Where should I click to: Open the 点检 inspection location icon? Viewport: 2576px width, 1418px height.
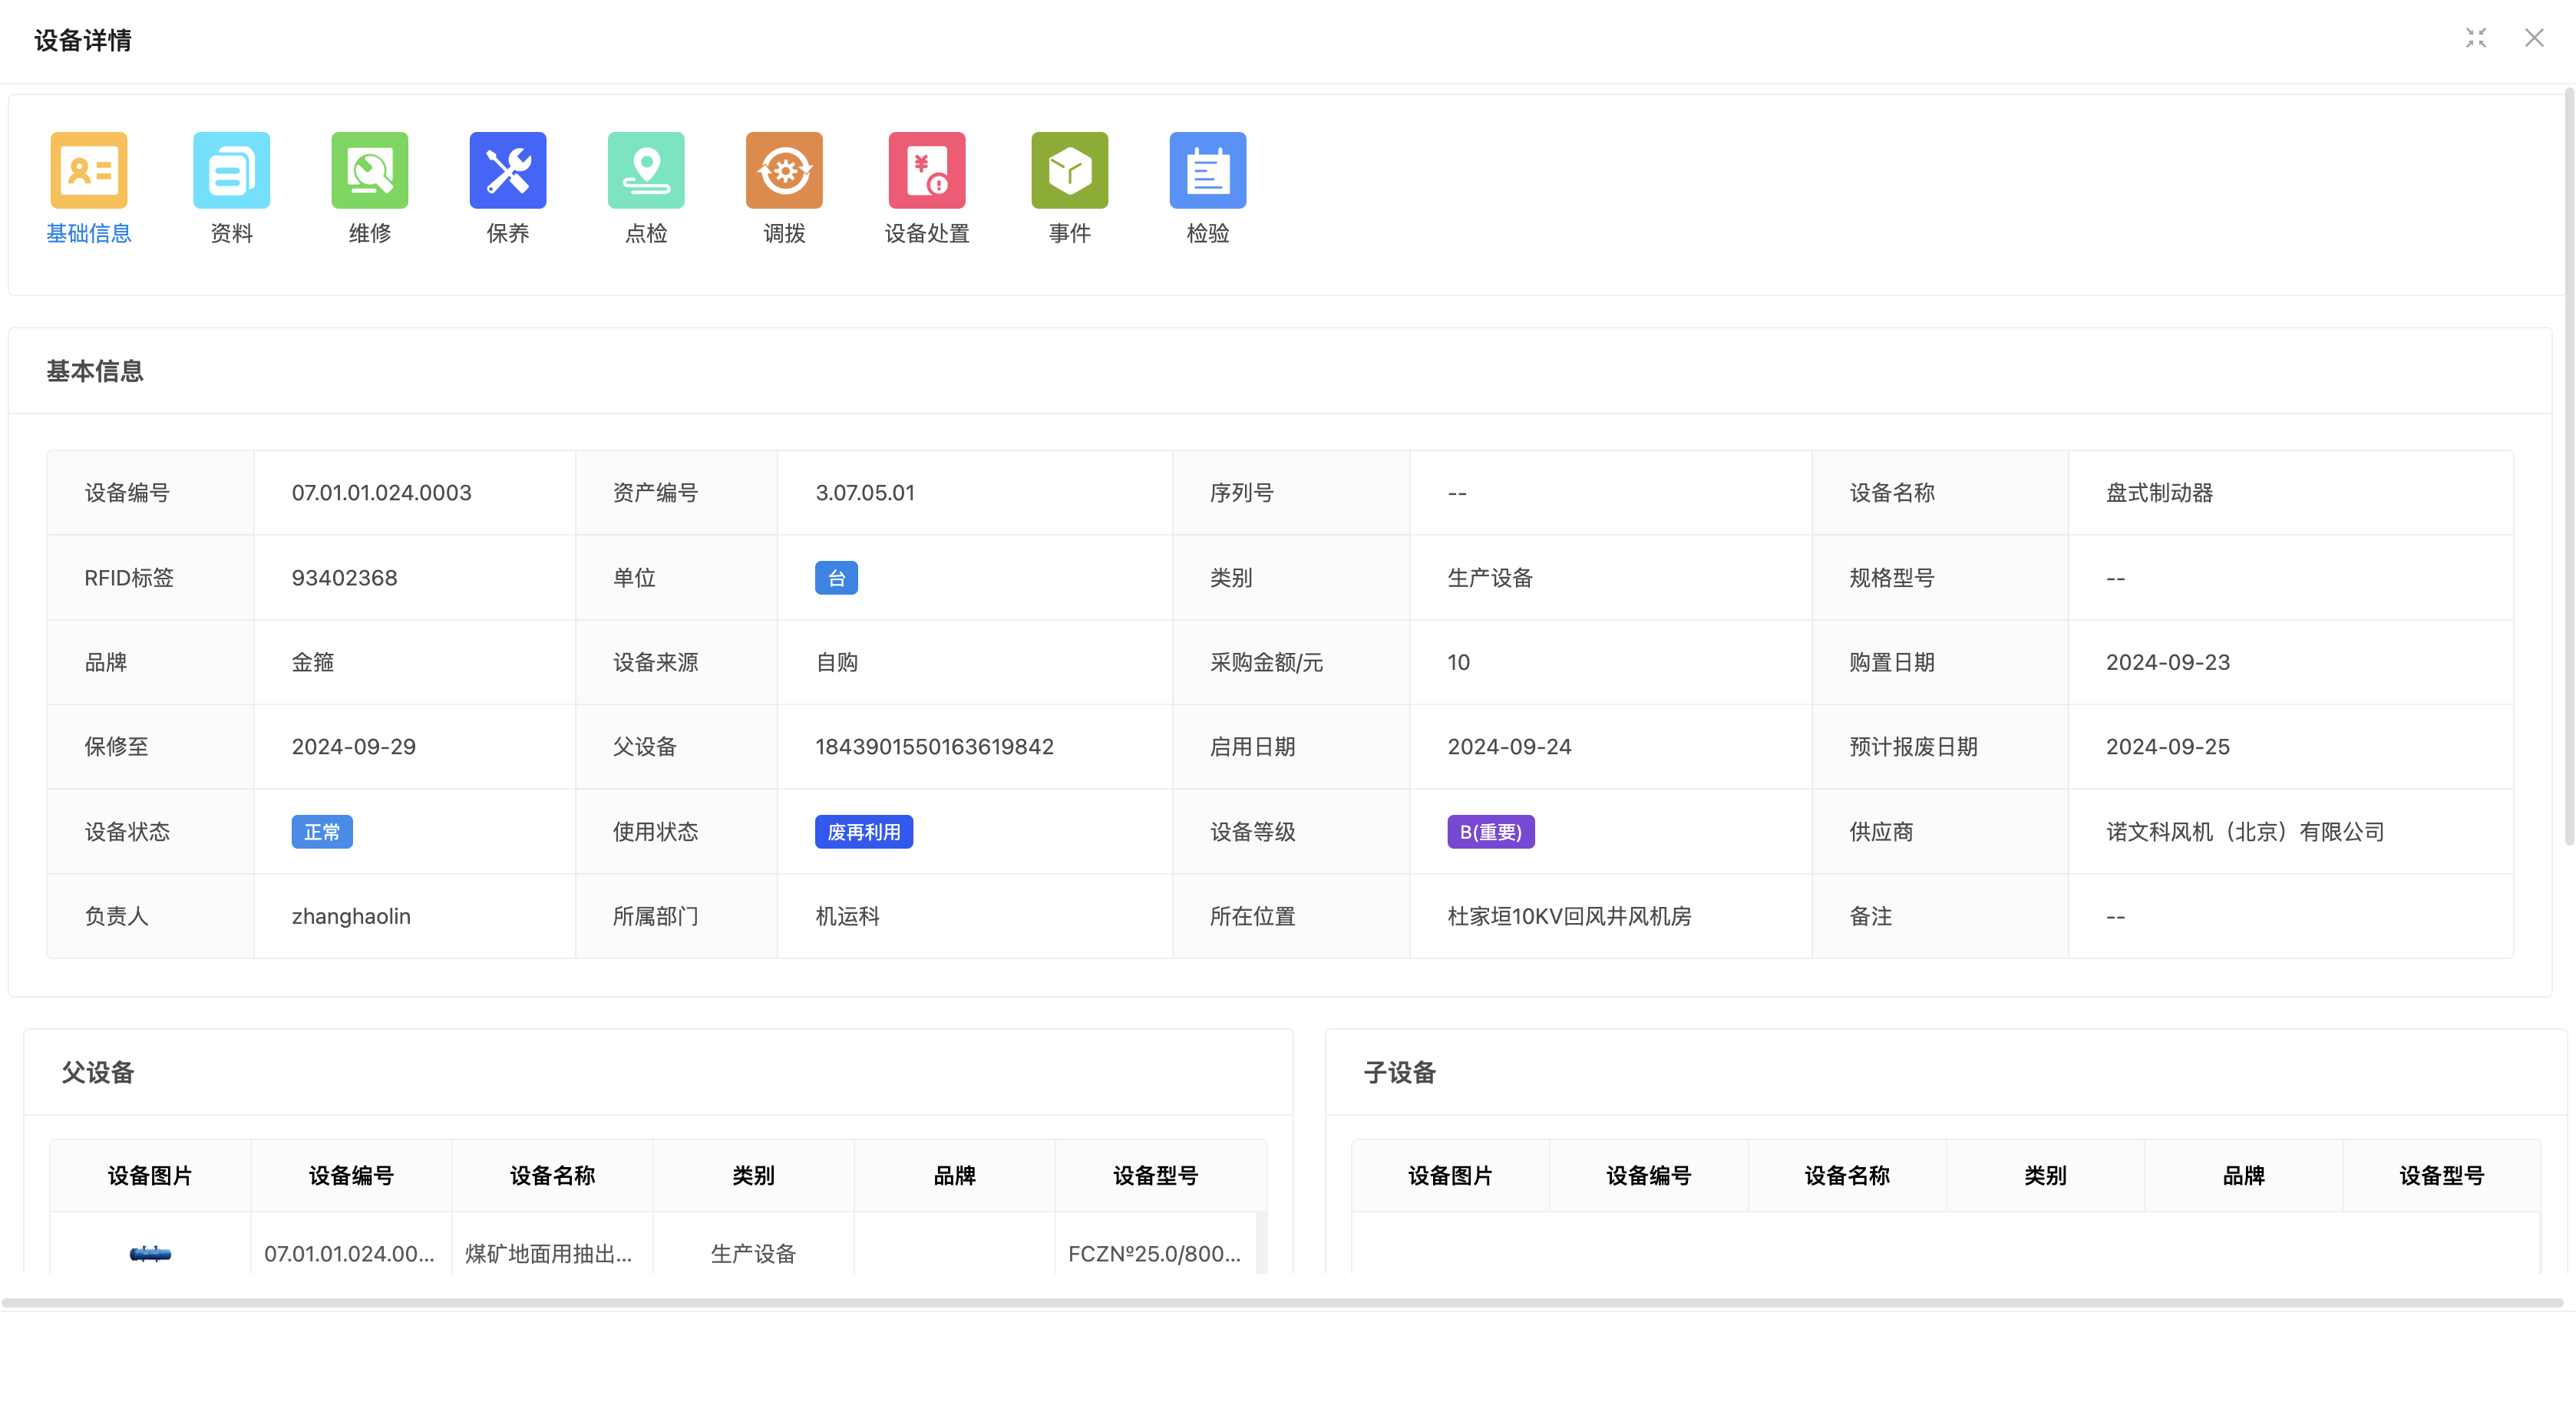click(x=645, y=170)
